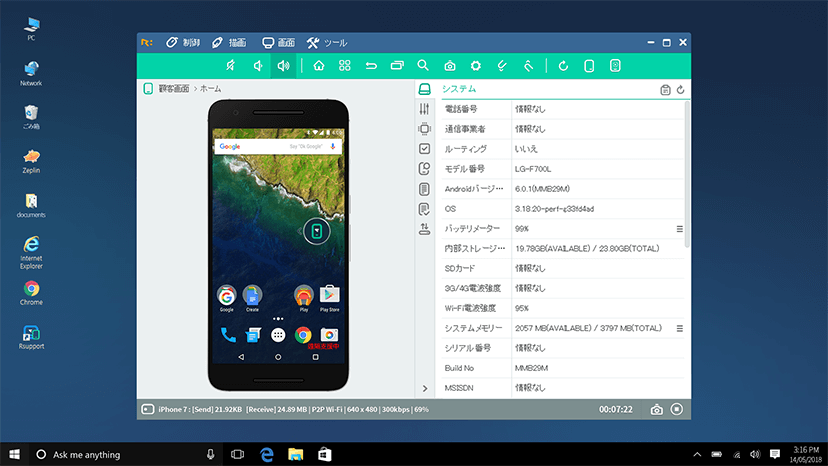Expand システムメモリー details menu icon
This screenshot has width=828, height=466.
(x=680, y=328)
